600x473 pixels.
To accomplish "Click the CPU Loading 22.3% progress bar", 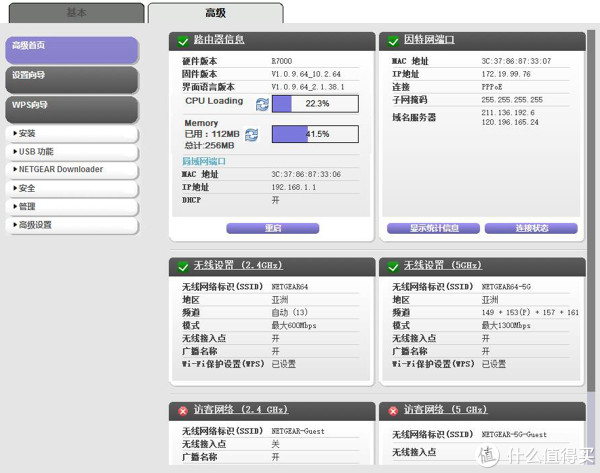I will pos(315,104).
